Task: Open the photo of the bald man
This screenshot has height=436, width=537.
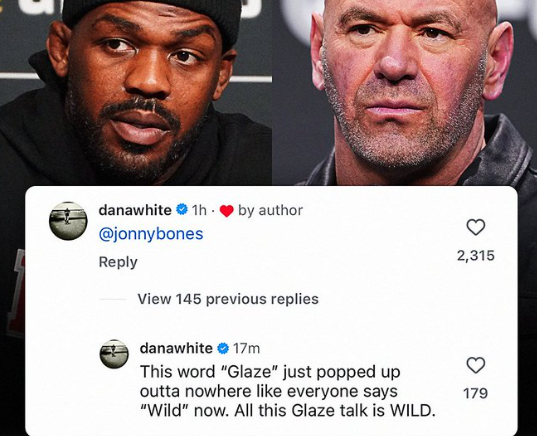Action: (404, 92)
